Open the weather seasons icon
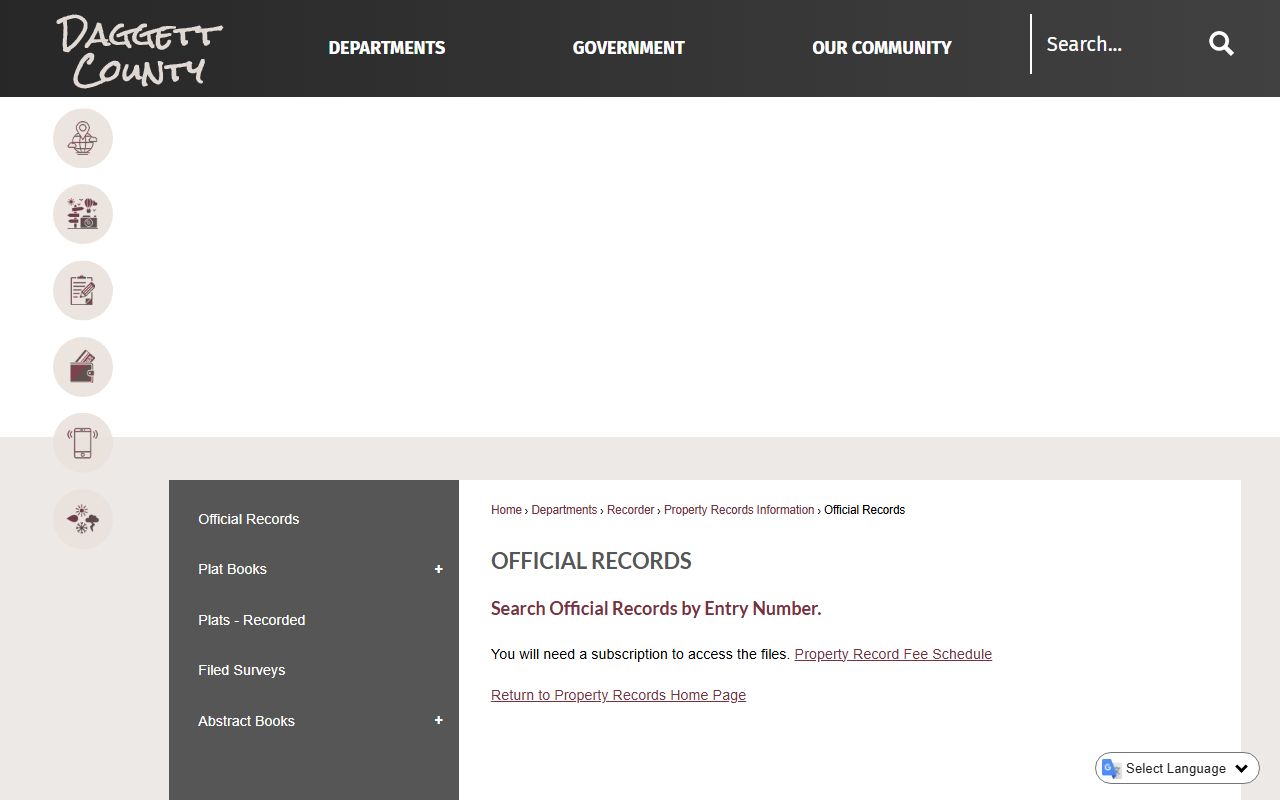 click(83, 519)
